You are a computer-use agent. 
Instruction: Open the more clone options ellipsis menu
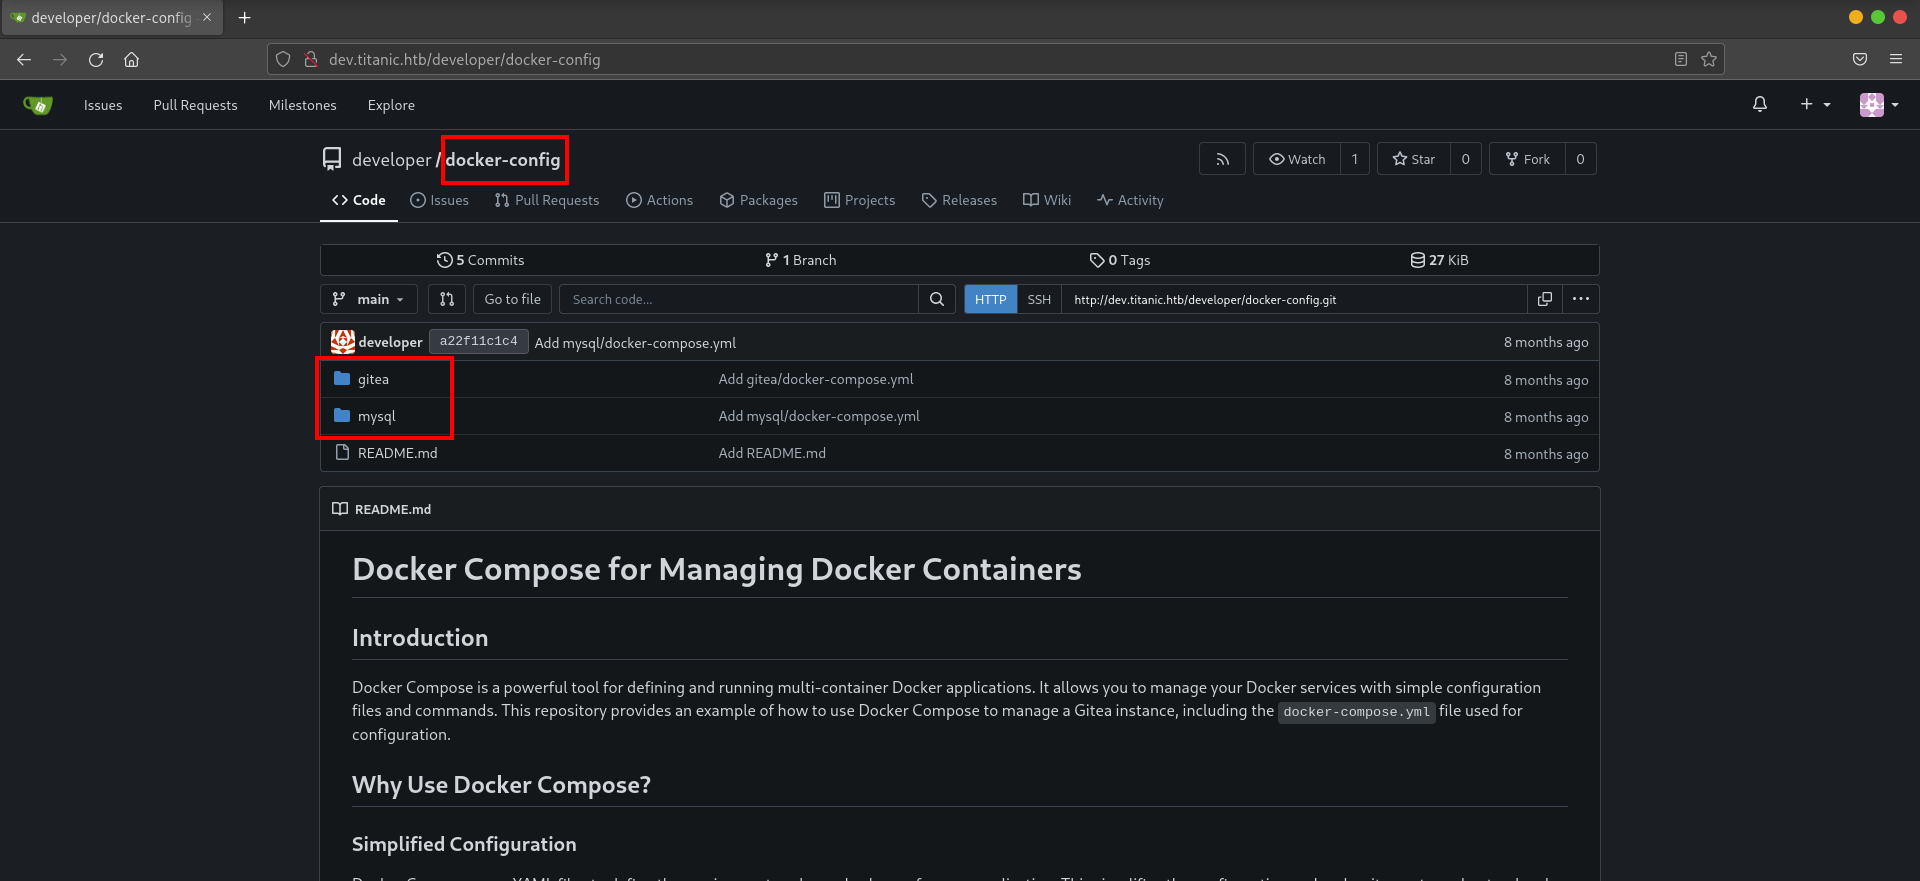pos(1581,299)
